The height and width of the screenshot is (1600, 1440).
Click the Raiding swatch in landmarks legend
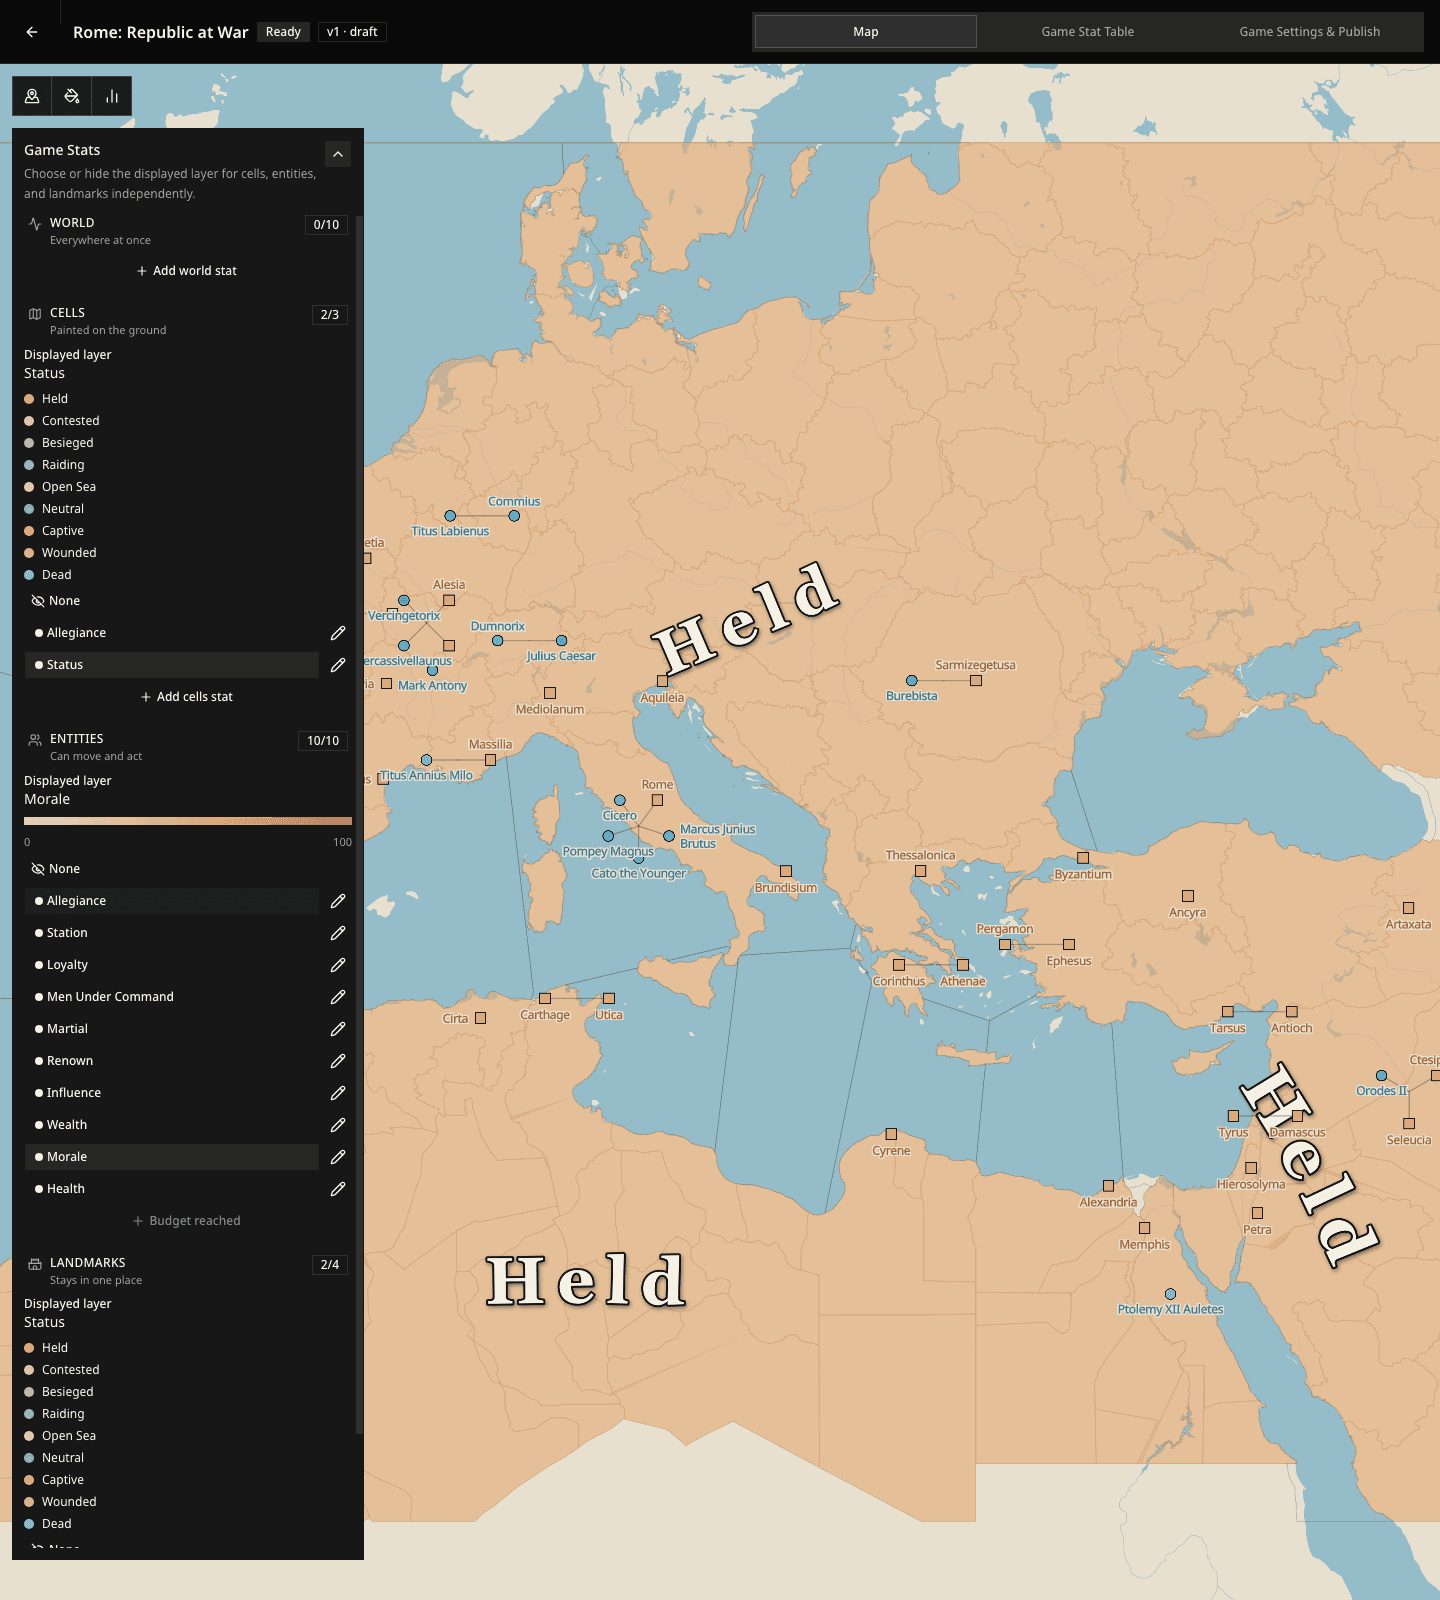29,1414
